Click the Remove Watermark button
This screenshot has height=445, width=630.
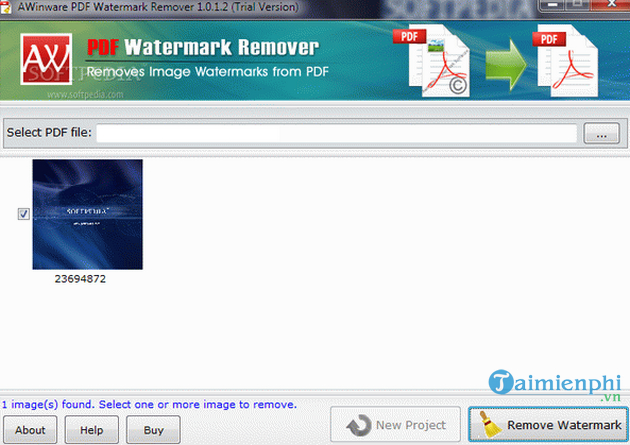click(x=548, y=424)
